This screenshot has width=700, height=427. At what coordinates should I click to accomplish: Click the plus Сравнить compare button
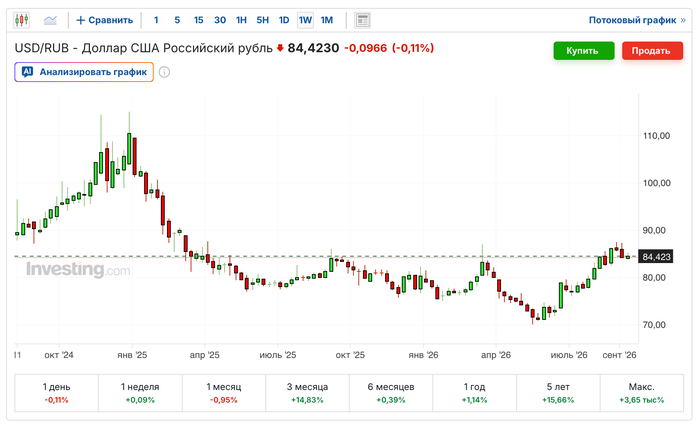(x=104, y=20)
